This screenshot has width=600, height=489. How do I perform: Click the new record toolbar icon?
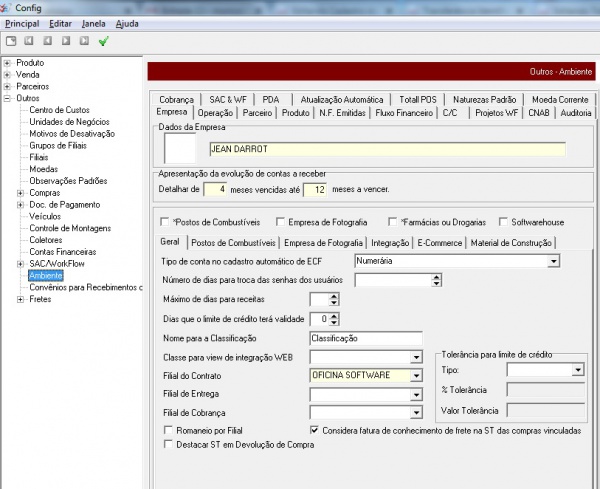tap(10, 41)
